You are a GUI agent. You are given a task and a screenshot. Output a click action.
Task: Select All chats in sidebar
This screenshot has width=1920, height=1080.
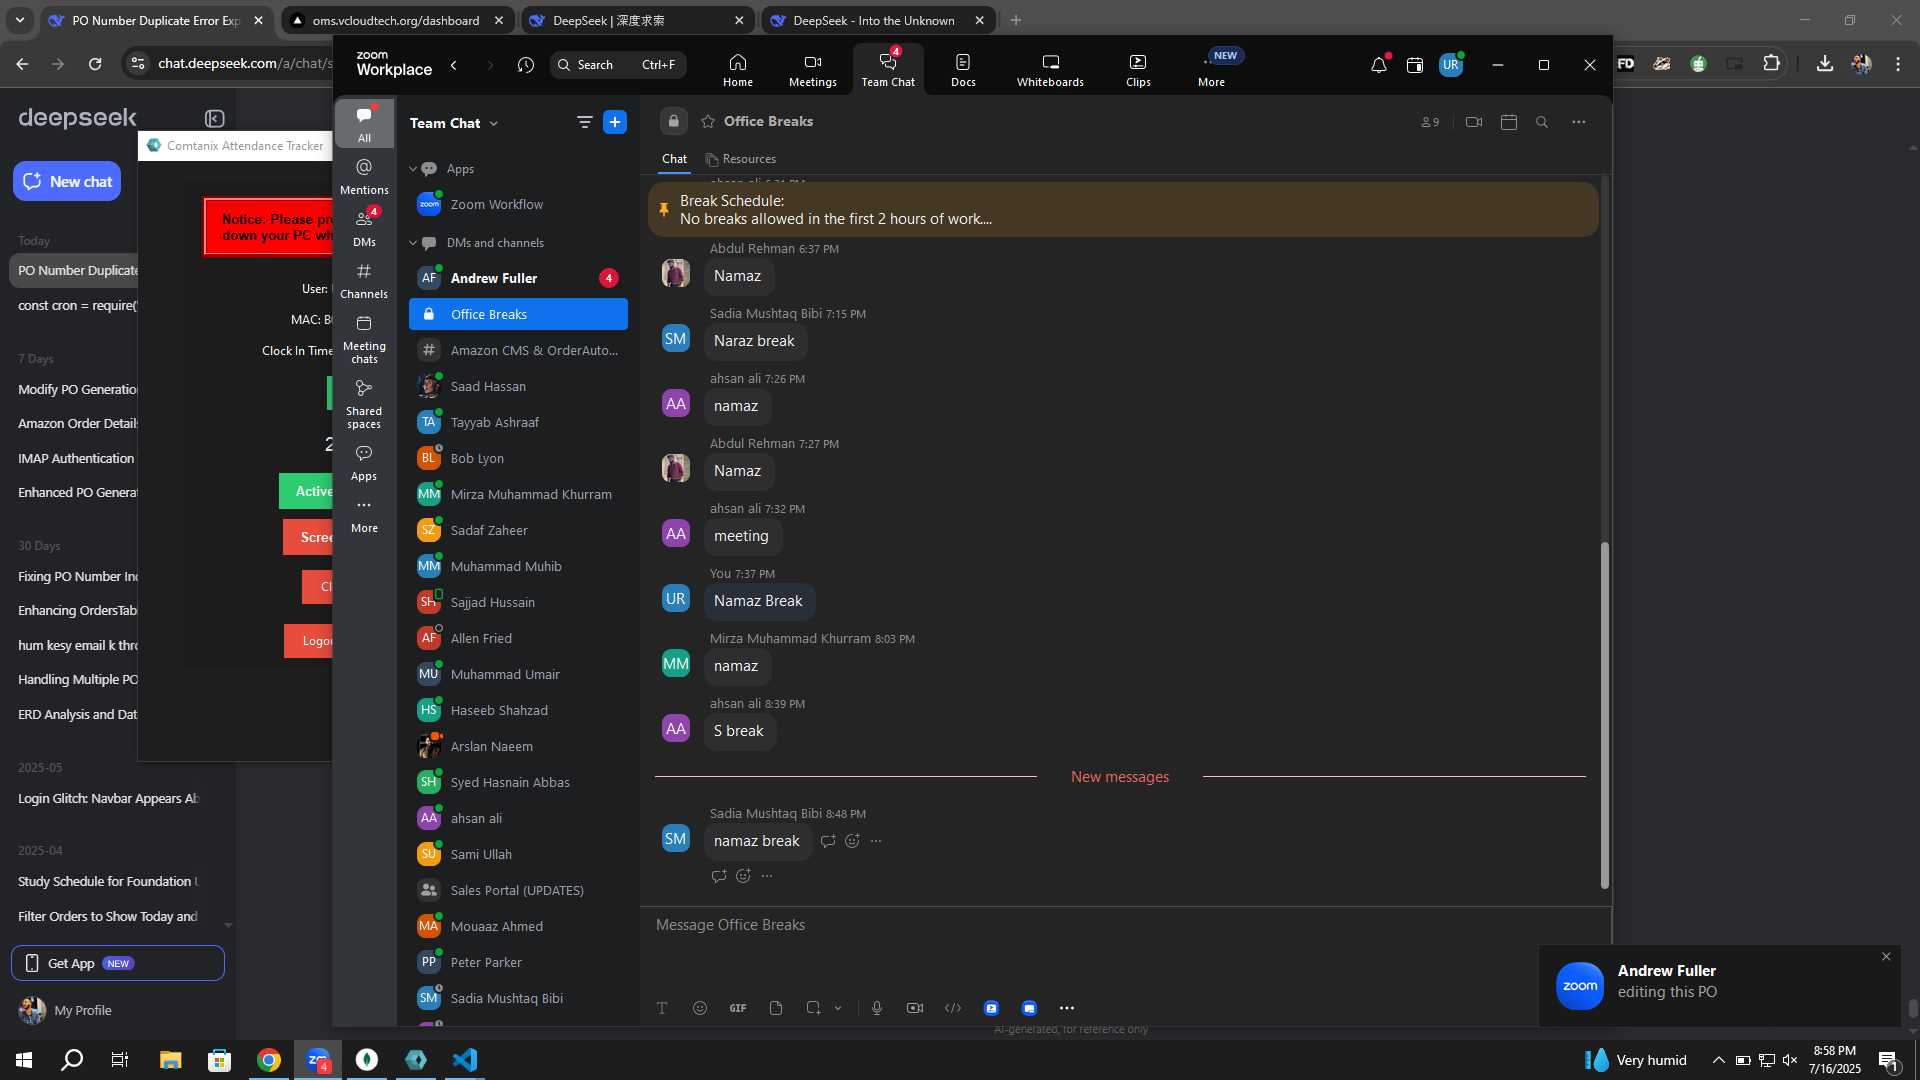(364, 124)
